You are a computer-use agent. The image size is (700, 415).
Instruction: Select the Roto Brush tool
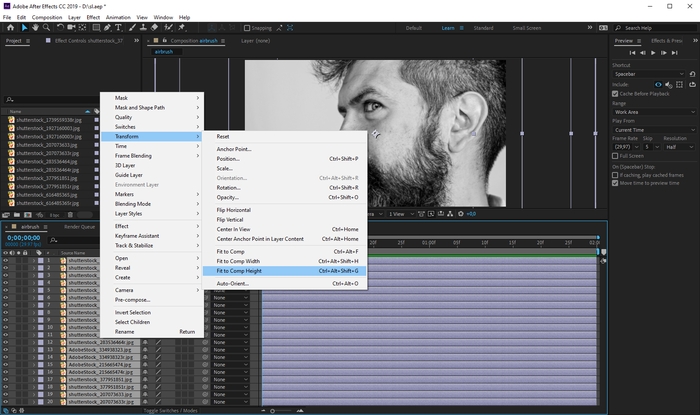pos(168,28)
